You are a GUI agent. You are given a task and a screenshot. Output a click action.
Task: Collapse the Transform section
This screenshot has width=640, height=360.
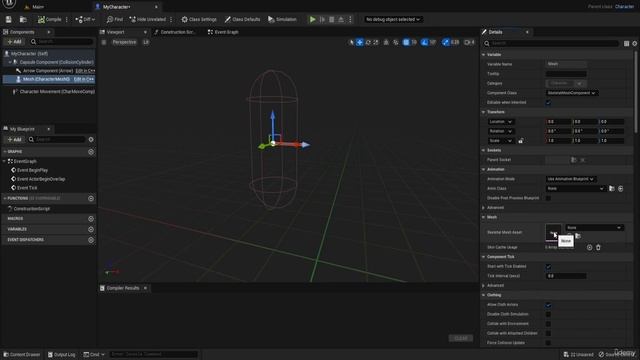point(484,112)
